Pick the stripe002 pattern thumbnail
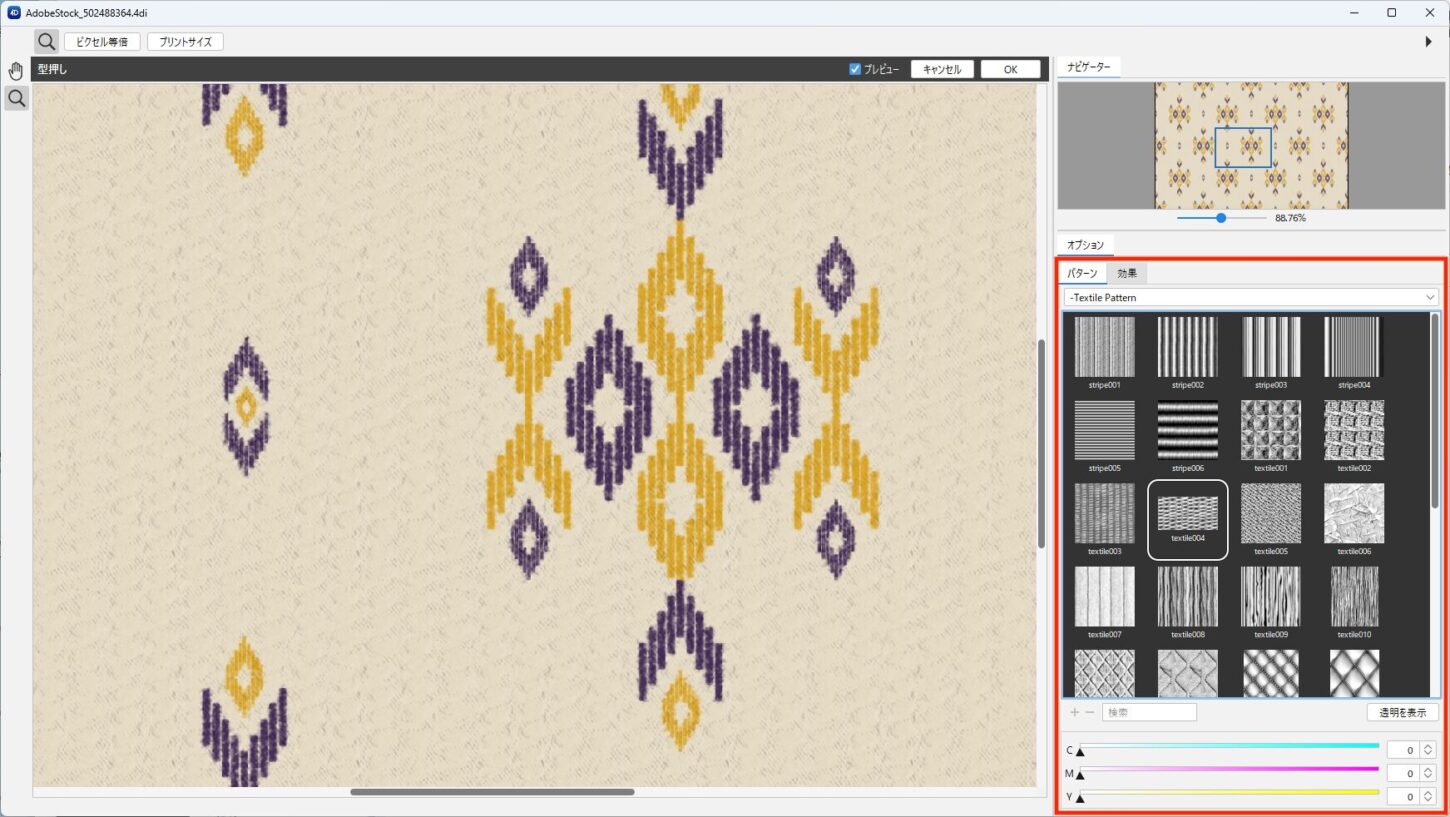The image size is (1450, 817). coord(1187,347)
